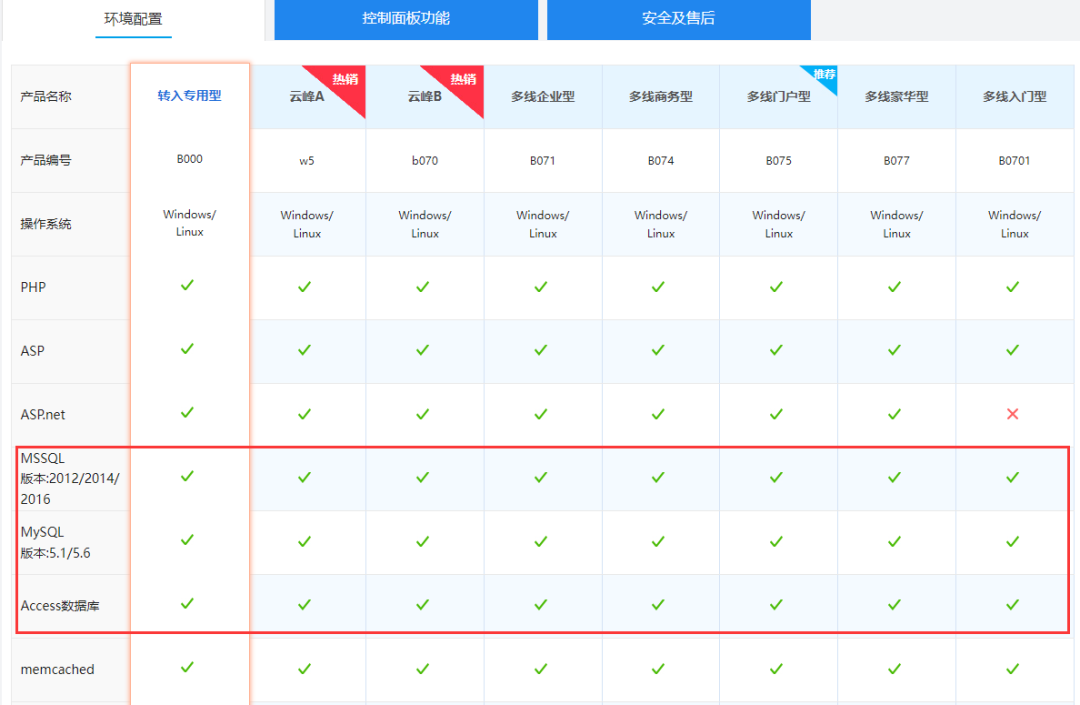Select the 多线门户型 recommended product

pos(778,97)
